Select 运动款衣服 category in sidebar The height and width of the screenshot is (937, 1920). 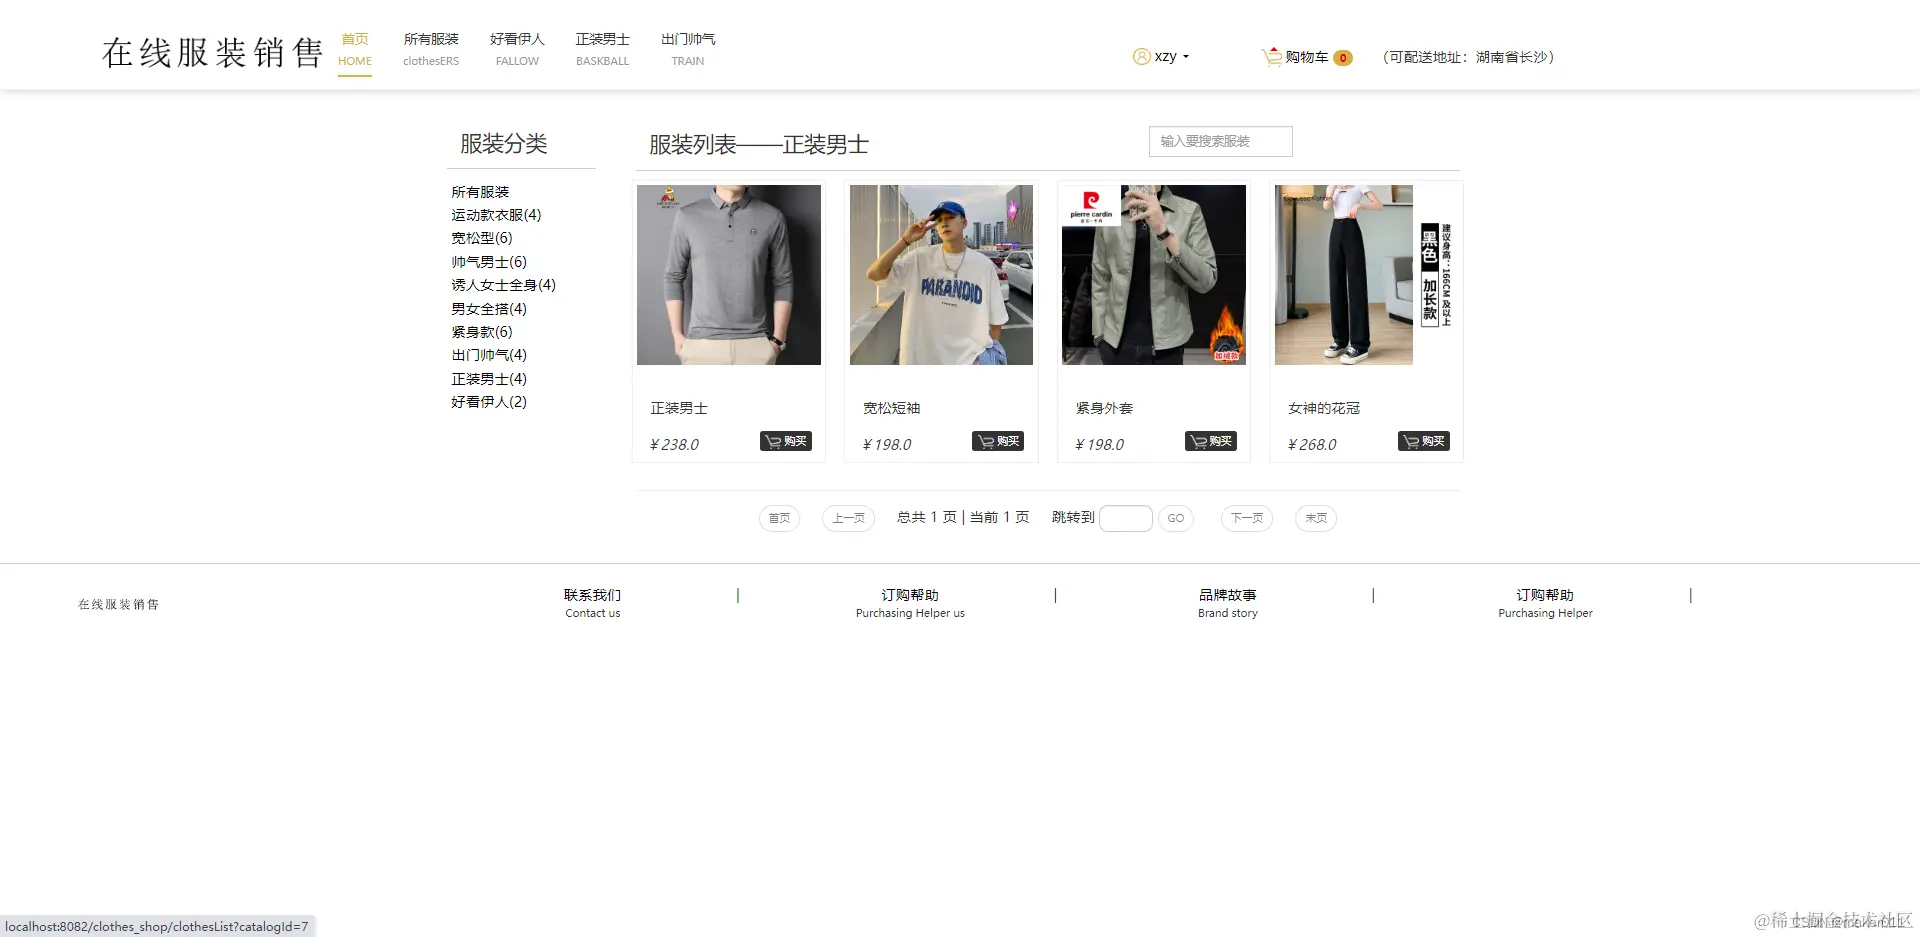point(495,214)
